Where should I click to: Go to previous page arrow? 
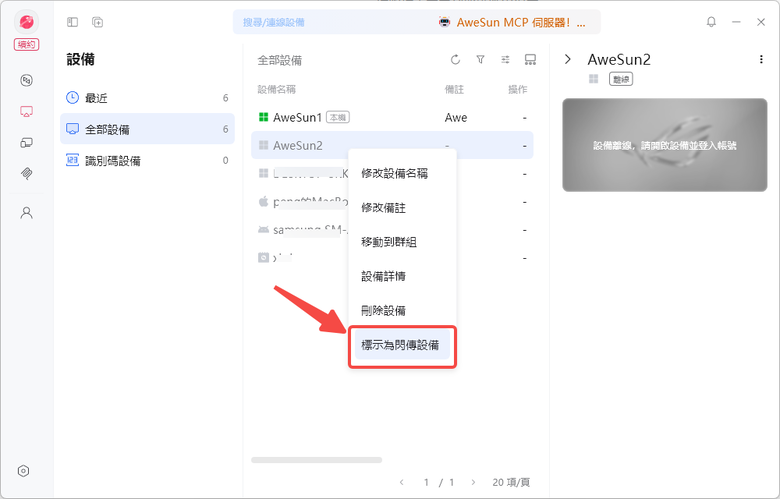click(401, 482)
